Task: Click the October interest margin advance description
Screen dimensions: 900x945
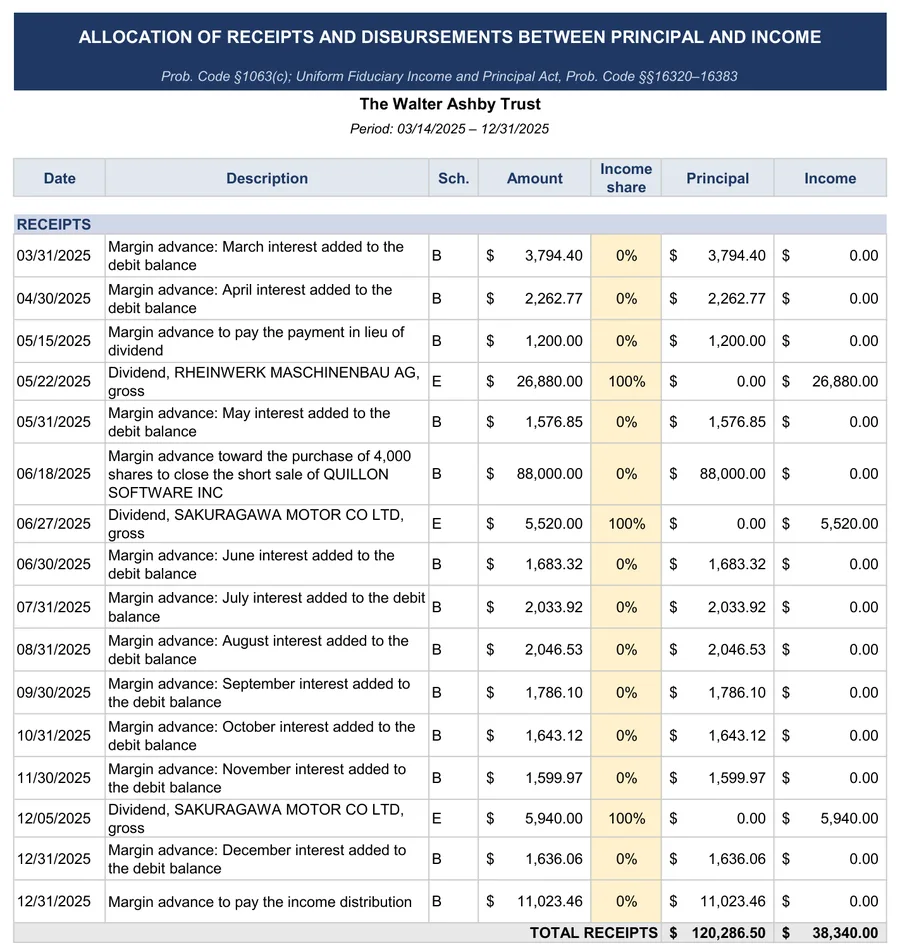Action: click(262, 736)
